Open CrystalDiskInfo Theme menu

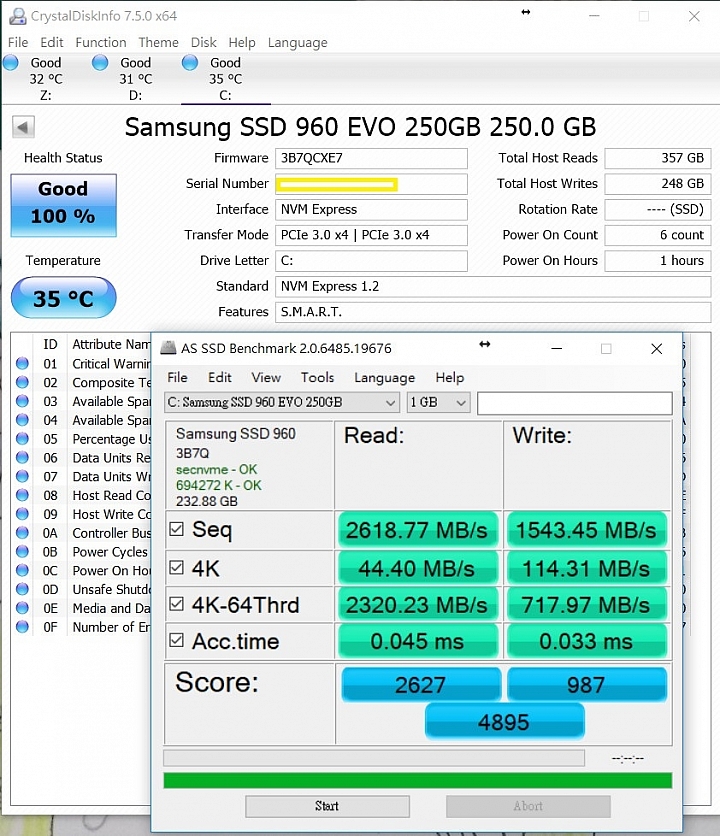click(158, 42)
